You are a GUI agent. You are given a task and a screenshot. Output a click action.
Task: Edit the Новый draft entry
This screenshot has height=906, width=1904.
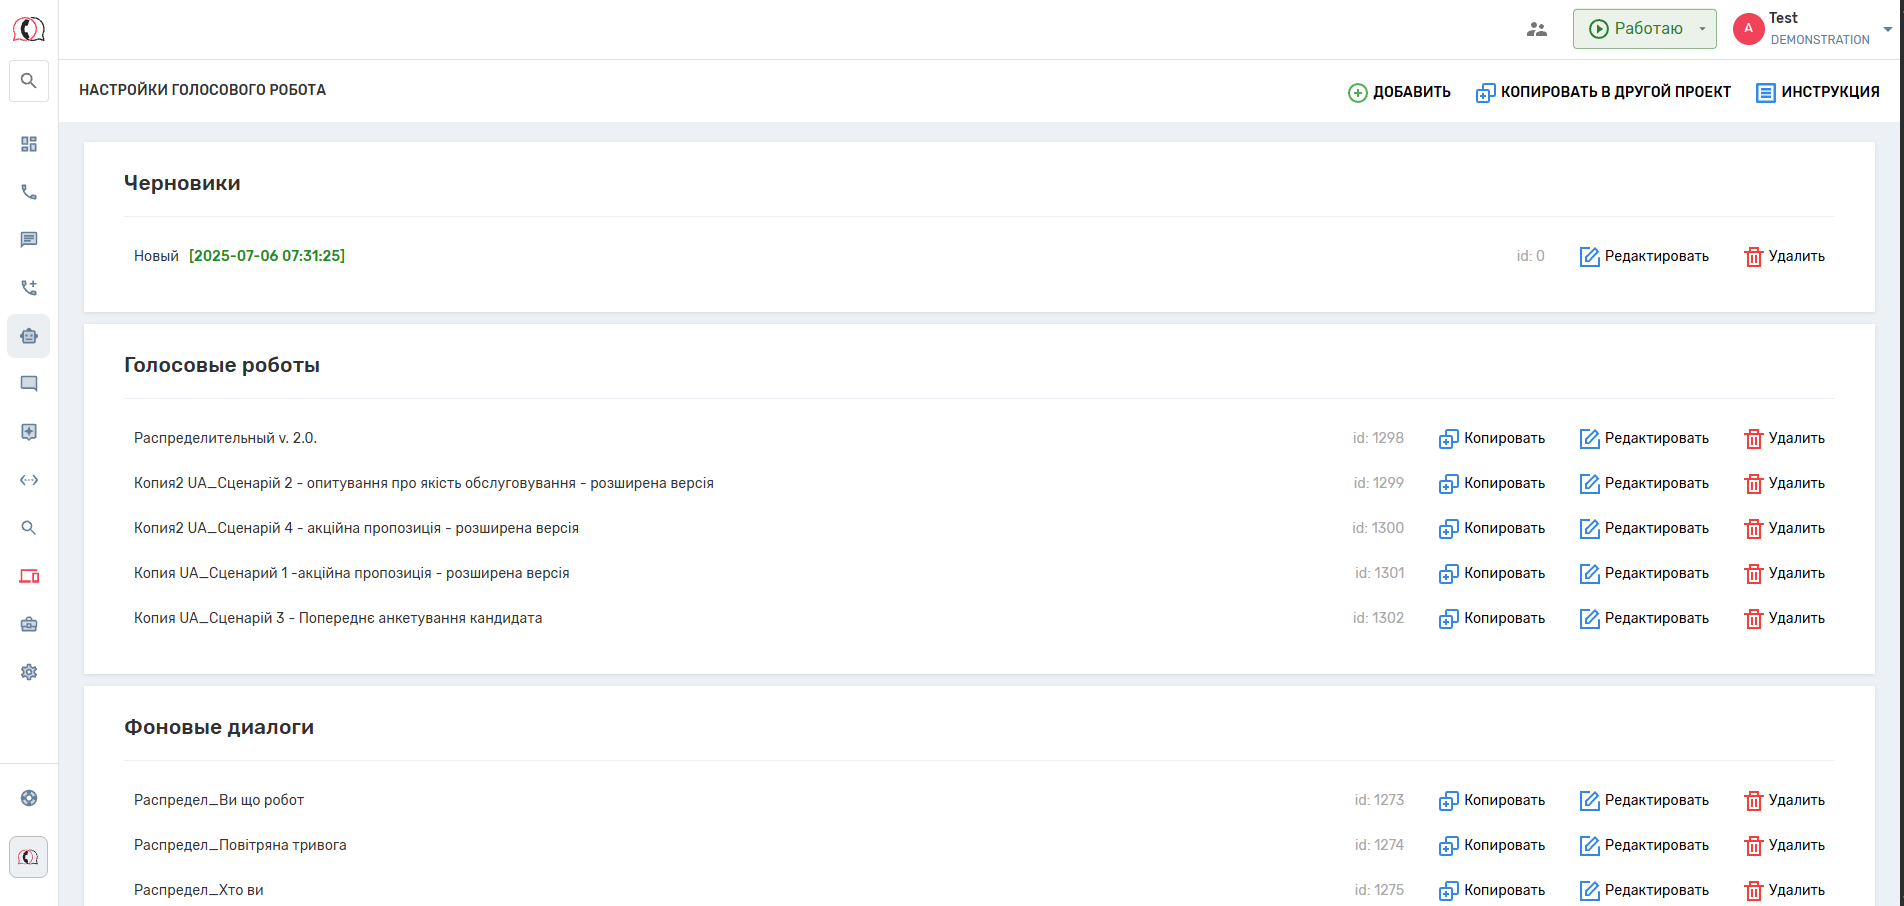(1644, 256)
